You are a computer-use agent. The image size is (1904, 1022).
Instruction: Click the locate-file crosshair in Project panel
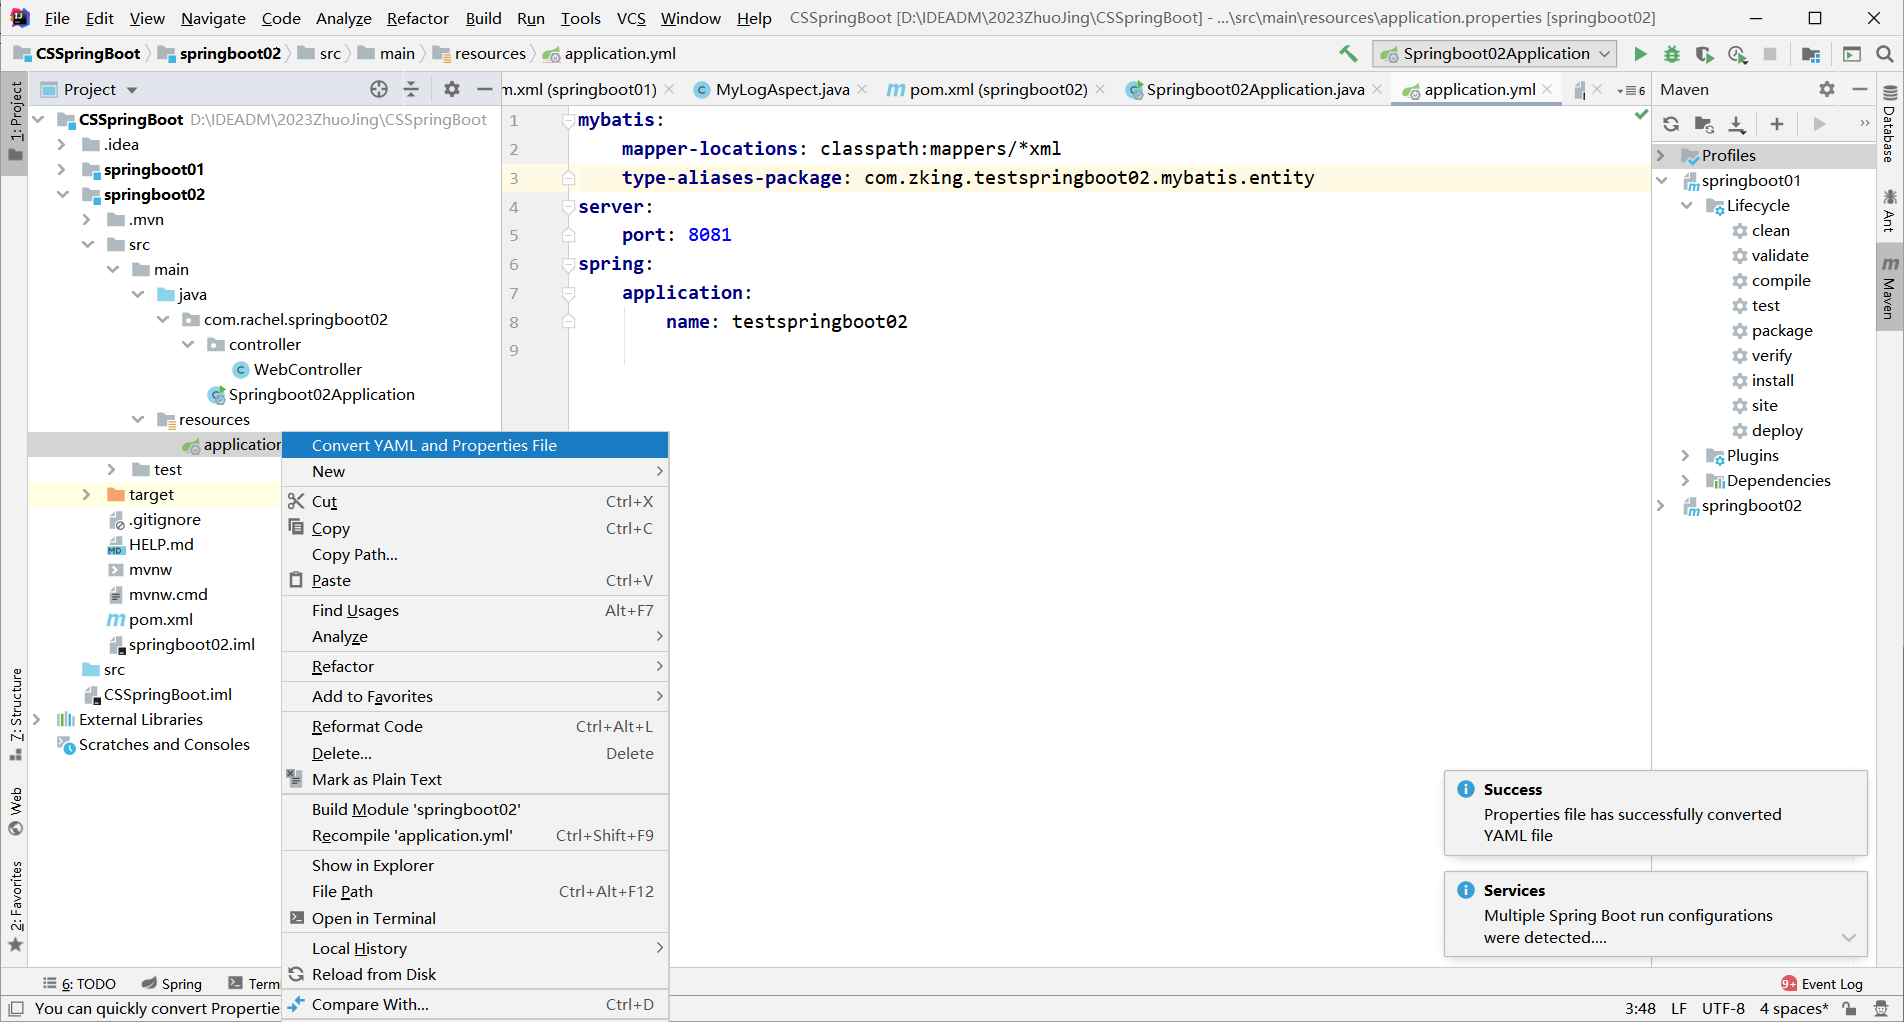tap(379, 89)
